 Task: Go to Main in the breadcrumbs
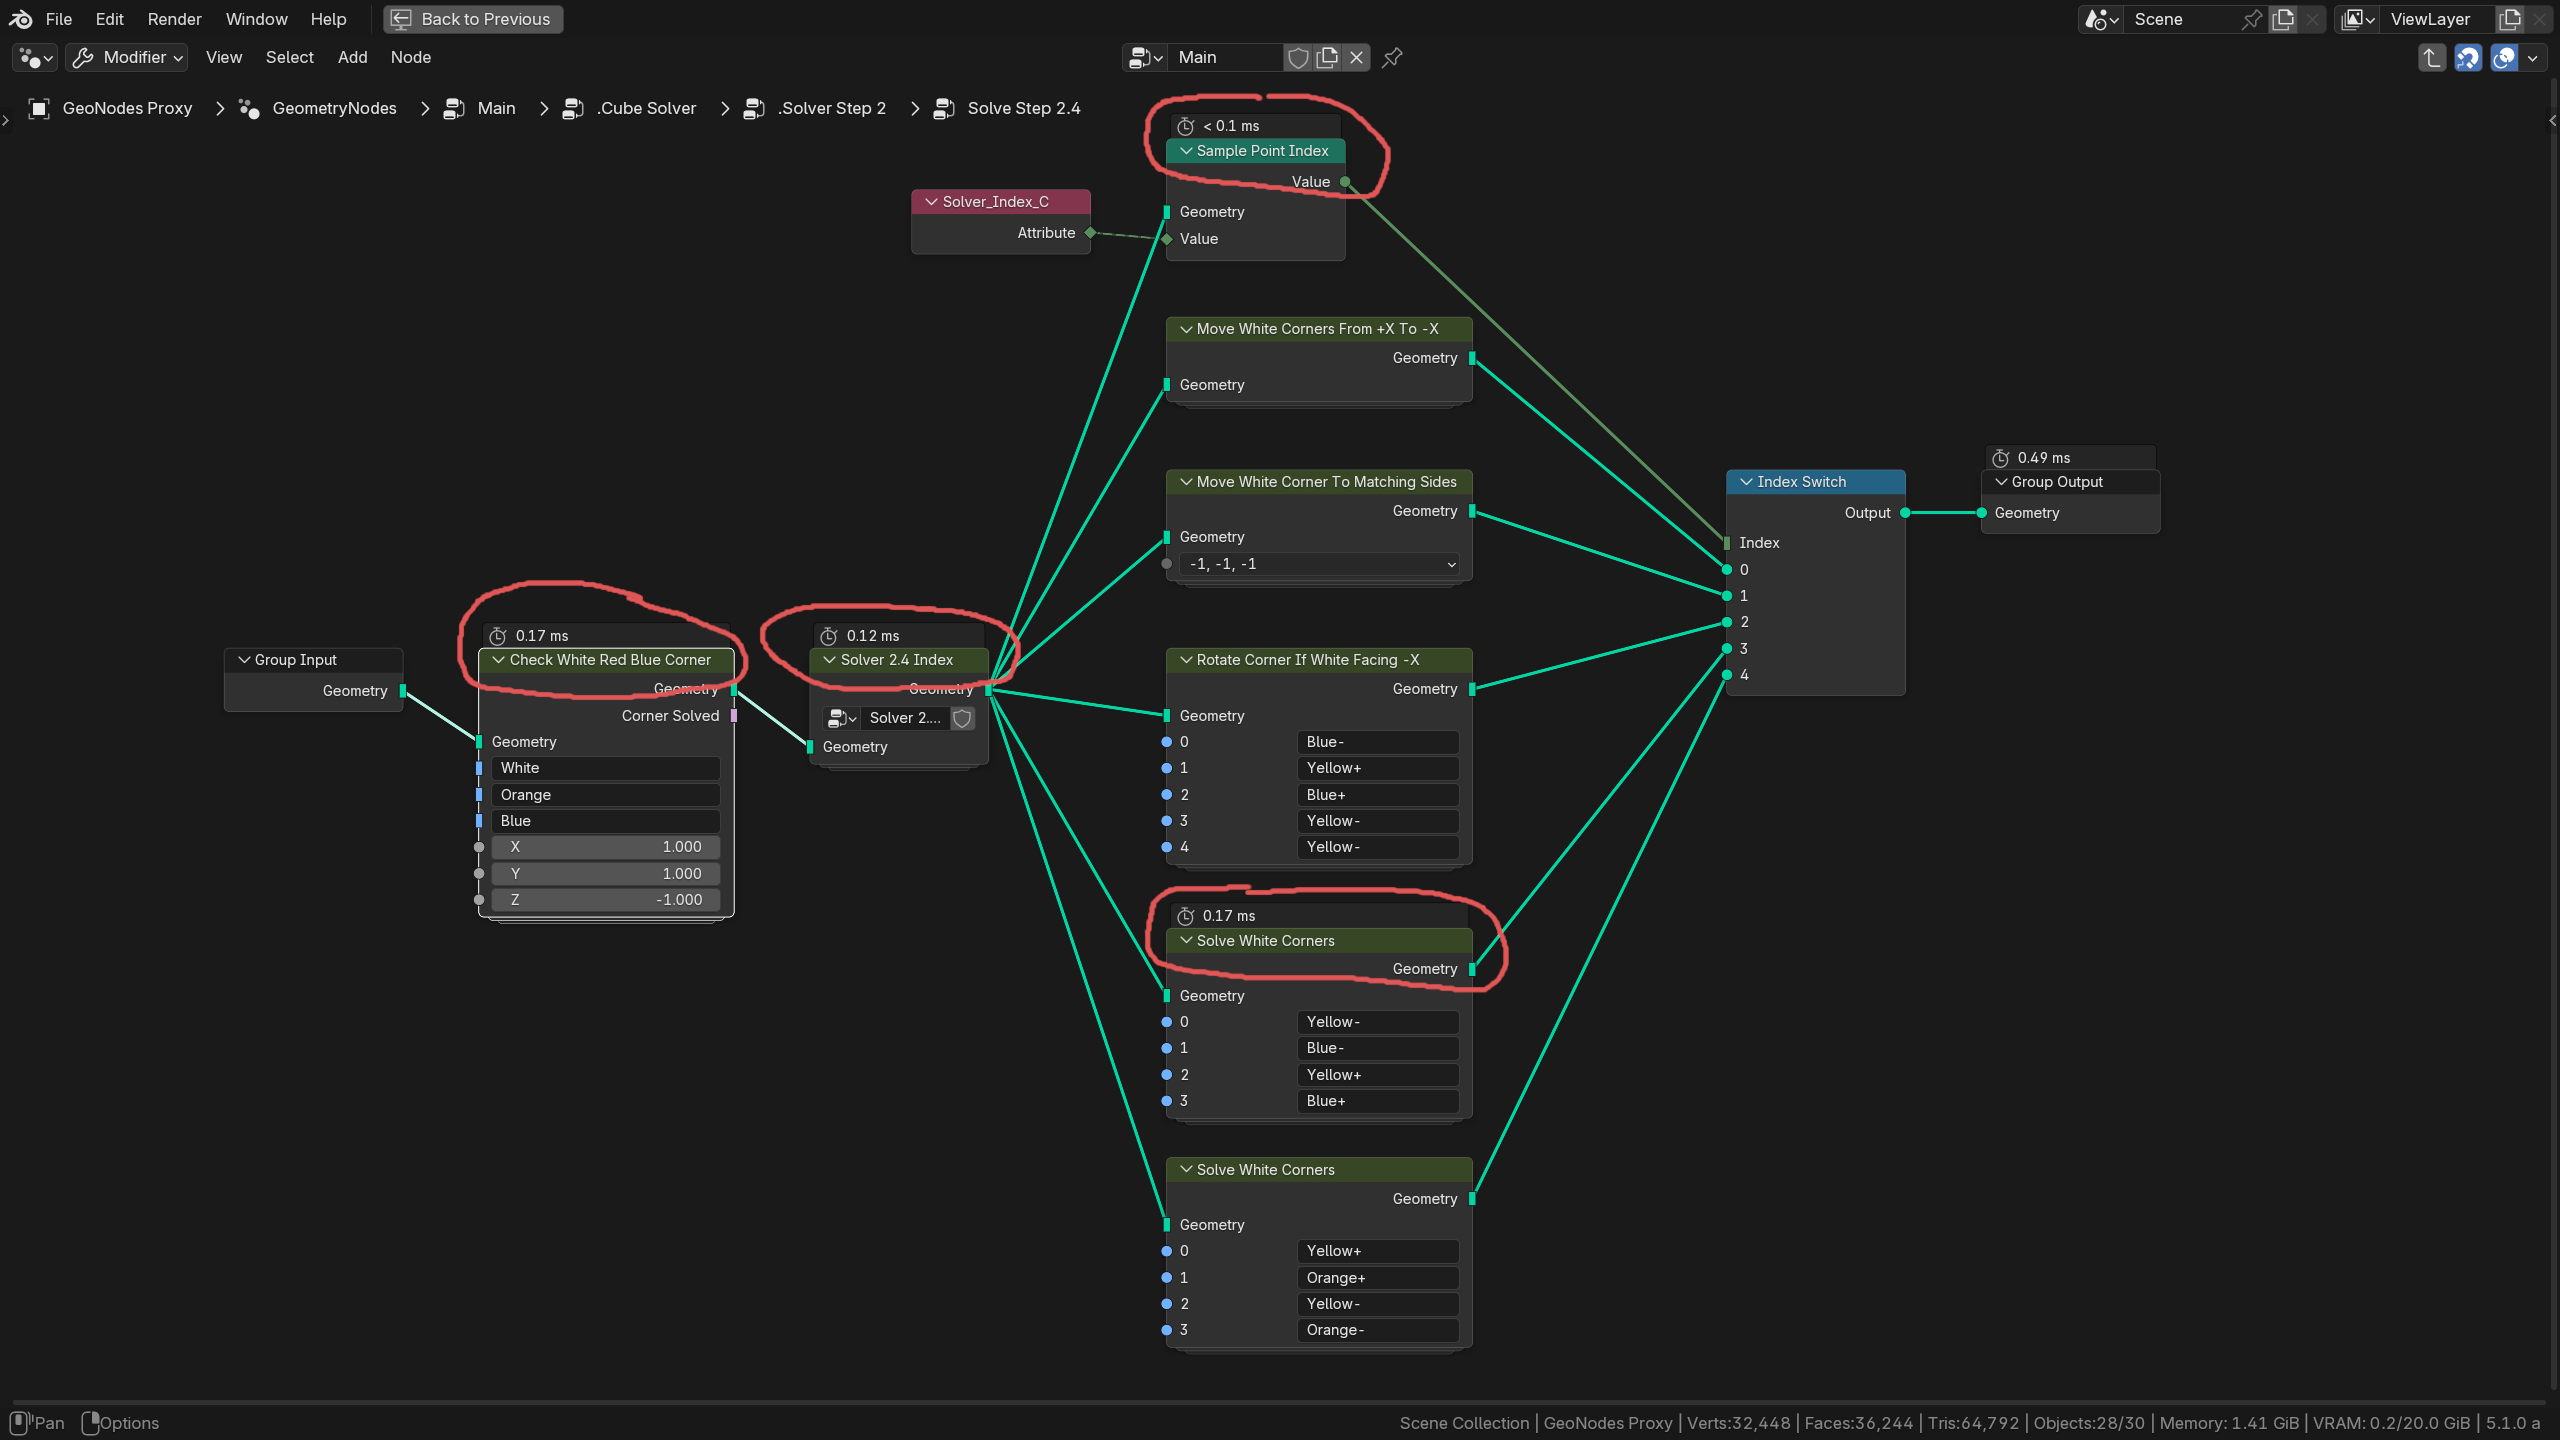tap(497, 108)
